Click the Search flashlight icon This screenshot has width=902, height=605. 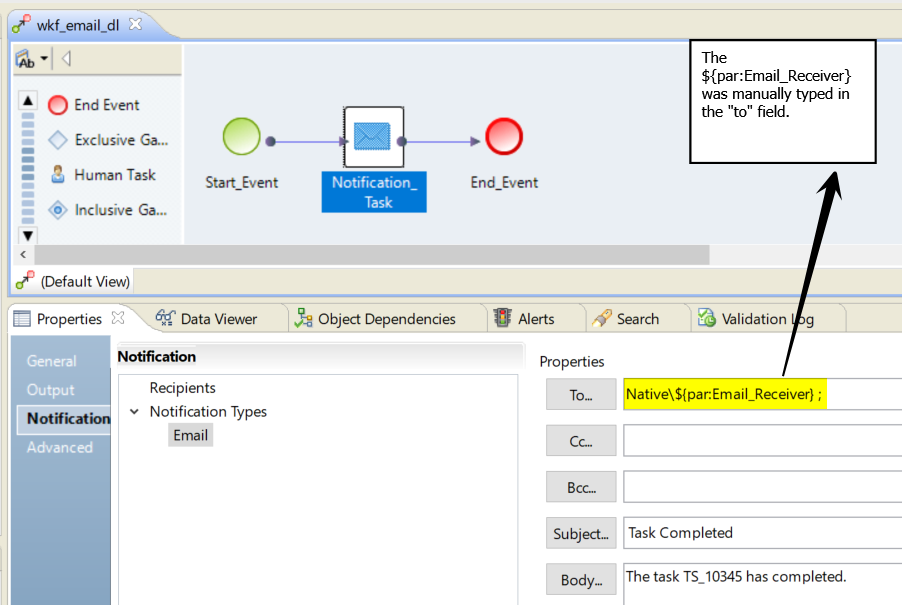tap(602, 318)
